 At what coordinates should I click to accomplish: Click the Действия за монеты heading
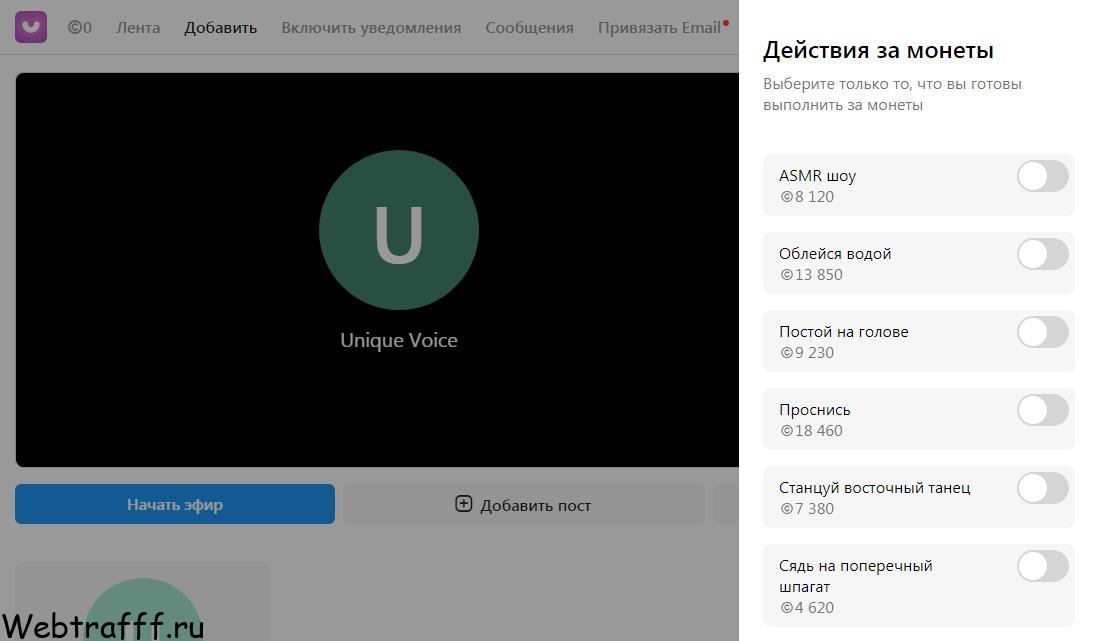(878, 50)
